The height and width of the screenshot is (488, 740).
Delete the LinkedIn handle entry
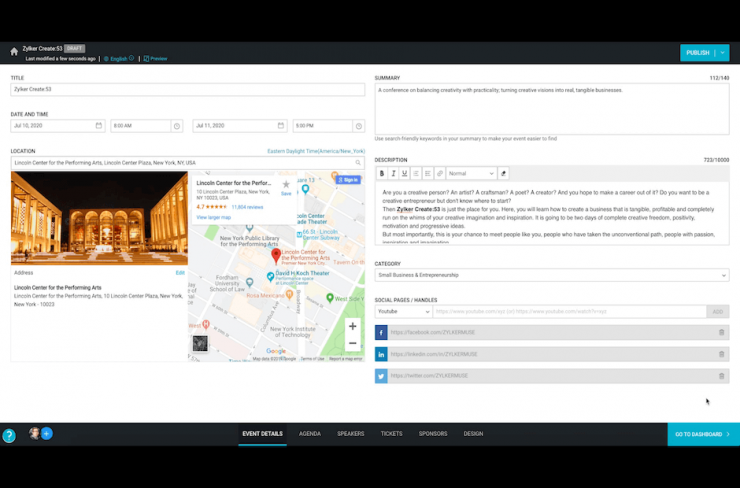pos(722,354)
